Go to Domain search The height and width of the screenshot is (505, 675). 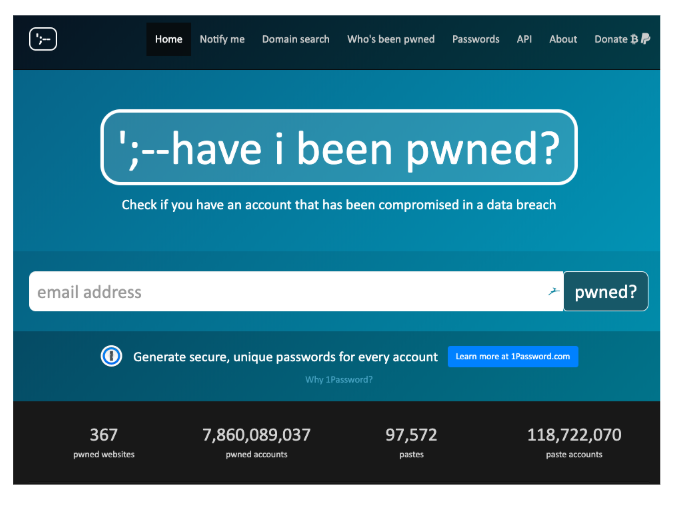click(295, 39)
